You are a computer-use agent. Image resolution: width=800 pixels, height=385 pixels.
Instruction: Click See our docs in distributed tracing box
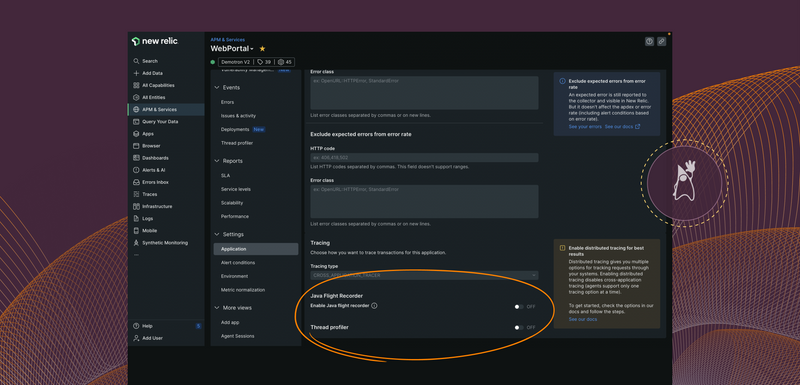click(583, 319)
